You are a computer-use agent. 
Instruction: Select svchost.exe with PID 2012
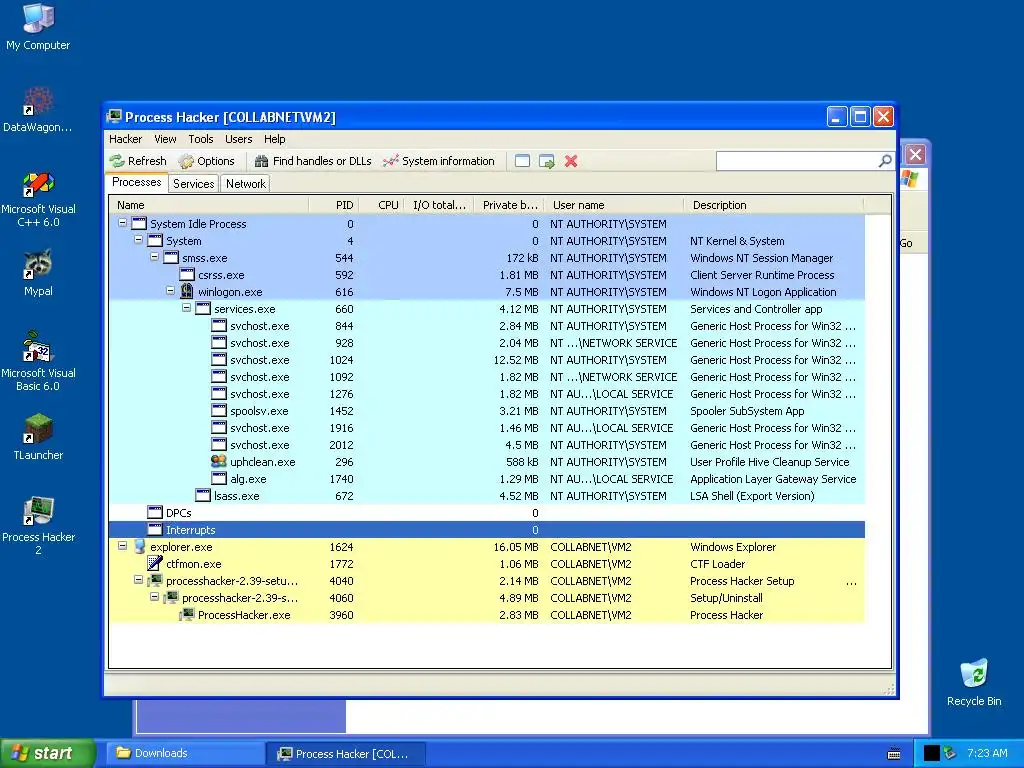coord(487,445)
